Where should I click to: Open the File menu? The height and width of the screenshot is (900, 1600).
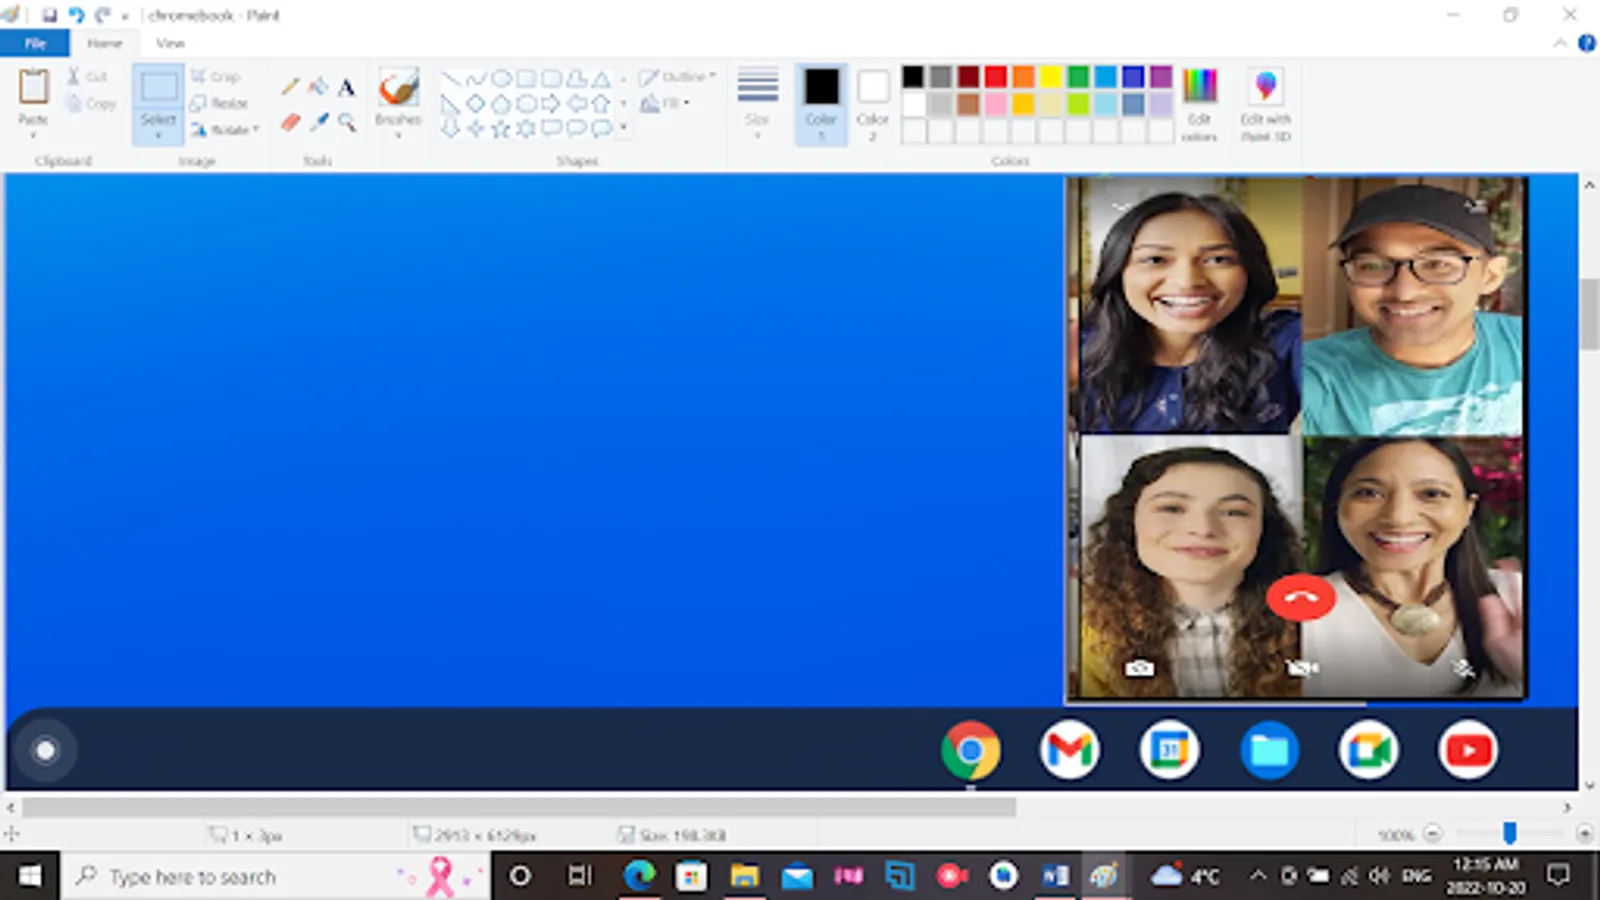click(35, 43)
